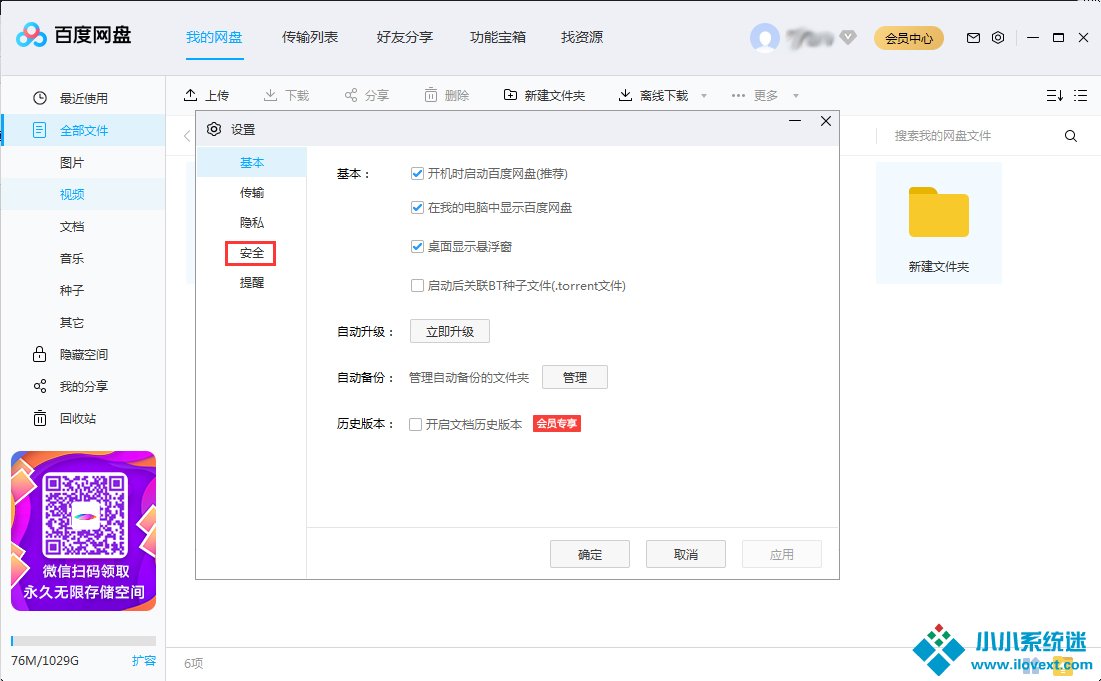
Task: Open the mail messages icon in title bar
Action: (973, 38)
